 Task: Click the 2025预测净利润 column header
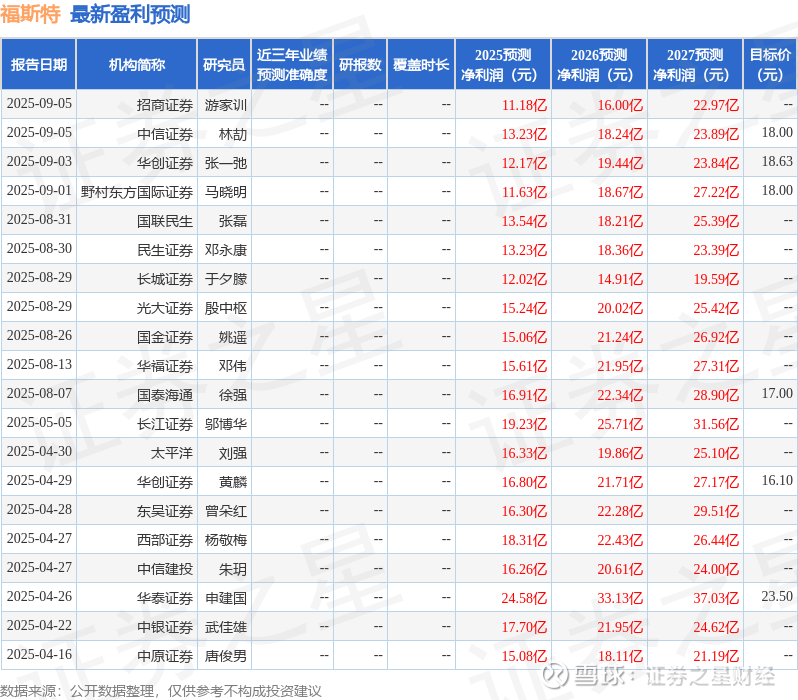(503, 65)
